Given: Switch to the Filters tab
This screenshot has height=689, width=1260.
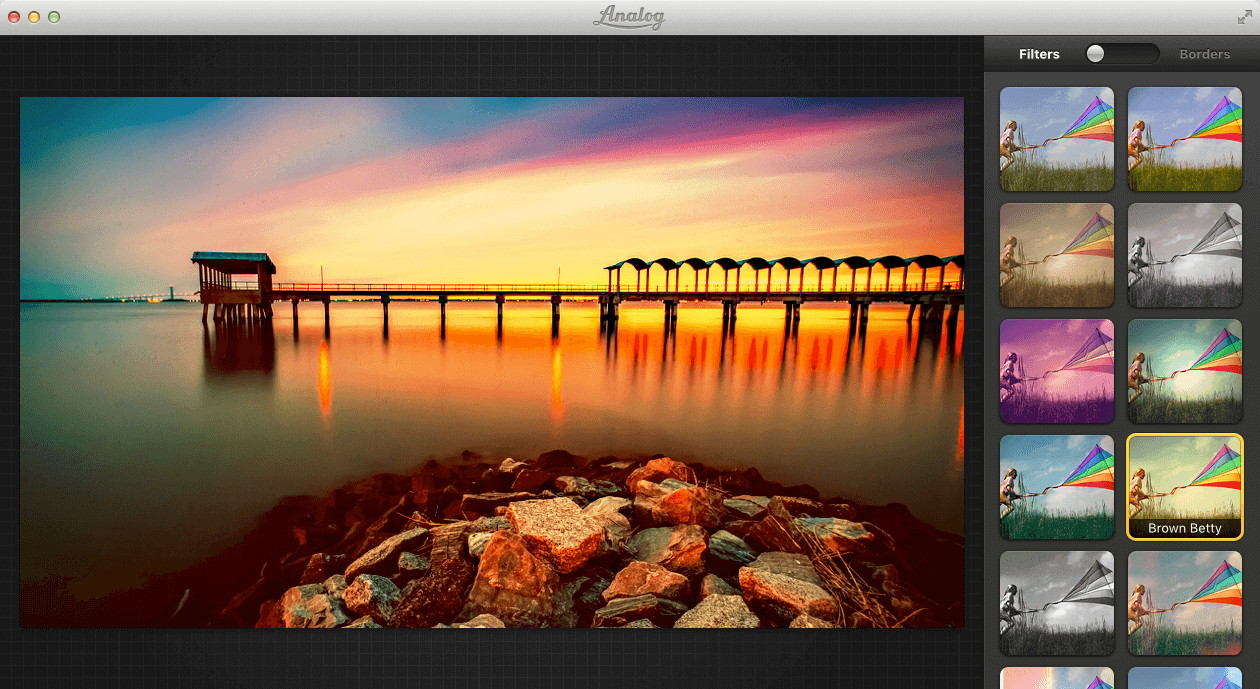Looking at the screenshot, I should pos(1039,54).
